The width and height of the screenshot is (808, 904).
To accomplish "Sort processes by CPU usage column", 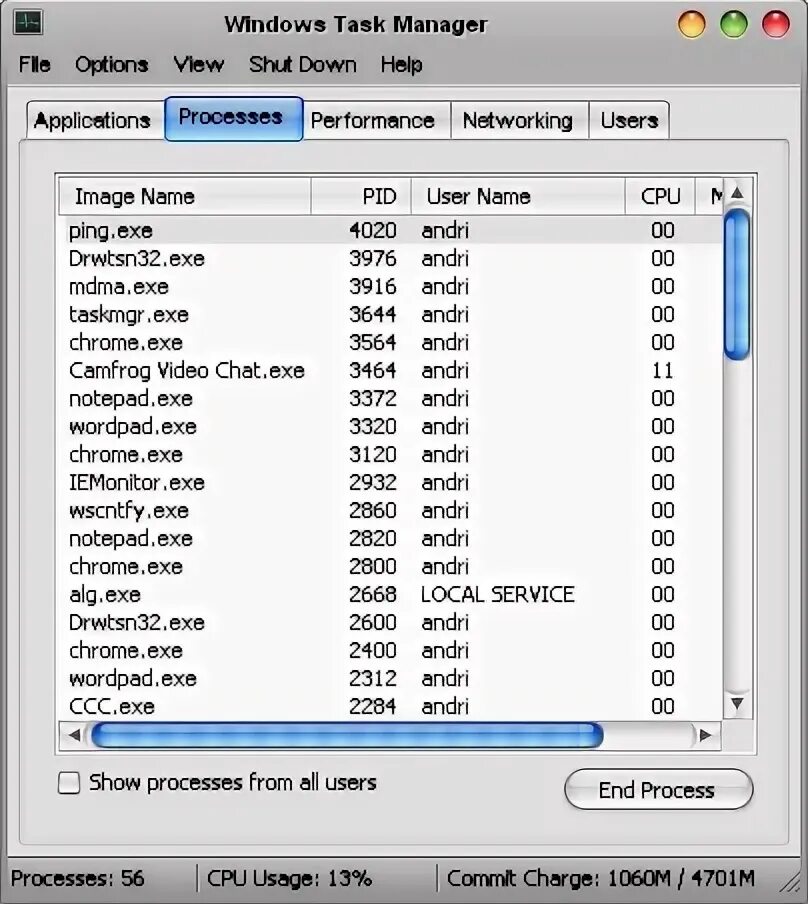I will pyautogui.click(x=660, y=196).
